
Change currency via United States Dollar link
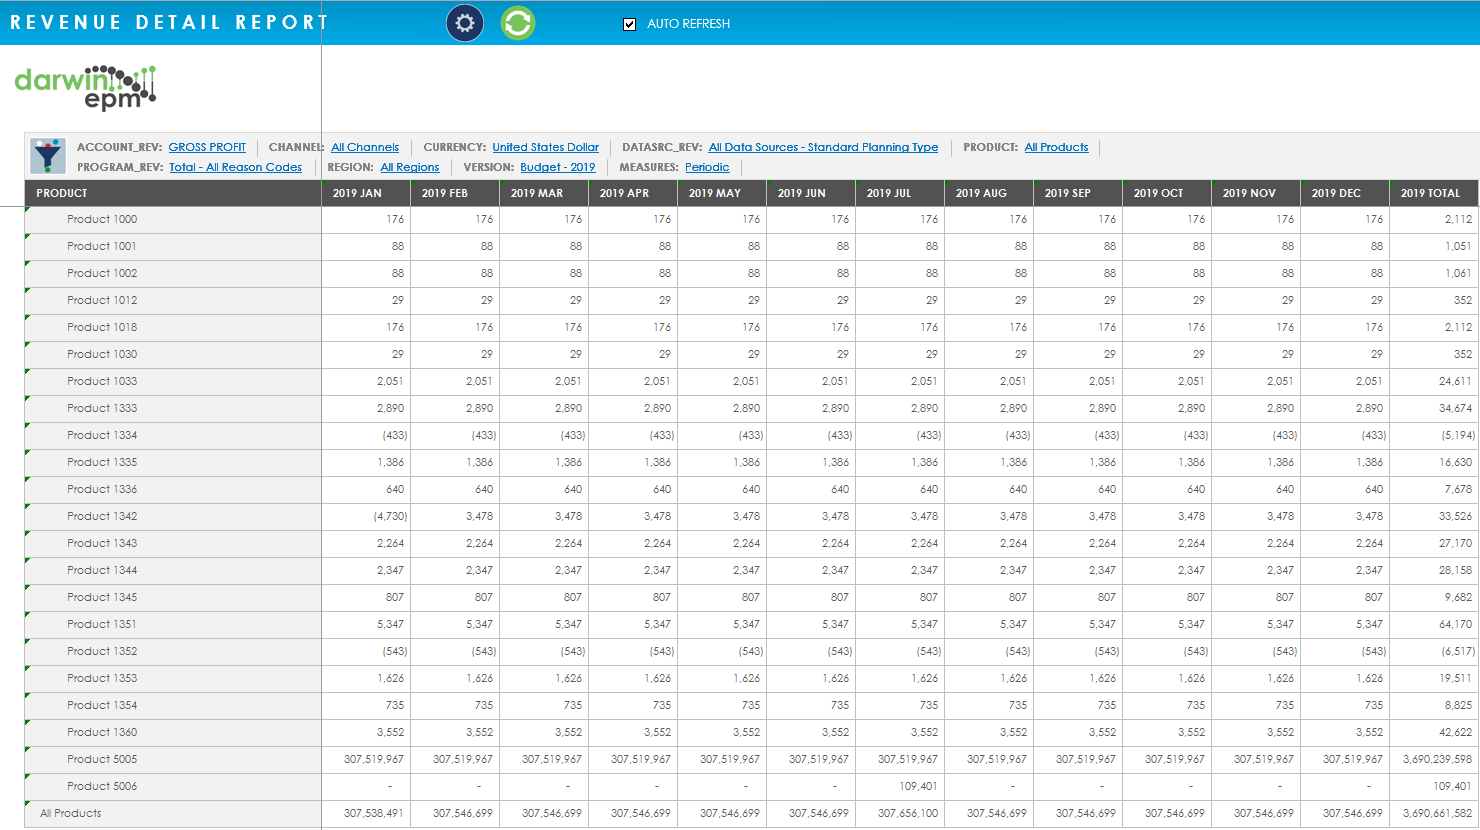pyautogui.click(x=545, y=147)
